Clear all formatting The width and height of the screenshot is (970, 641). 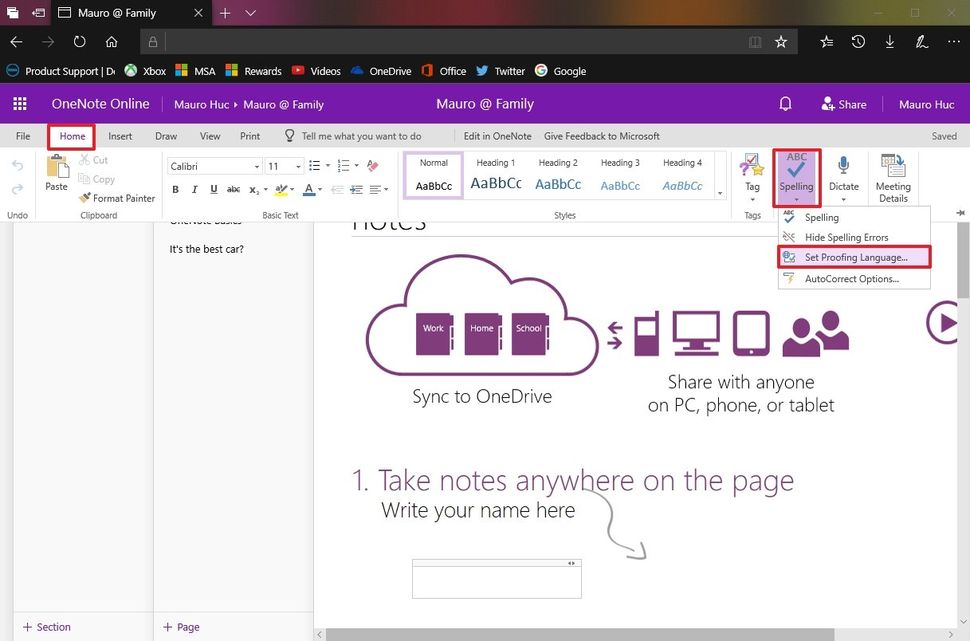click(x=373, y=165)
